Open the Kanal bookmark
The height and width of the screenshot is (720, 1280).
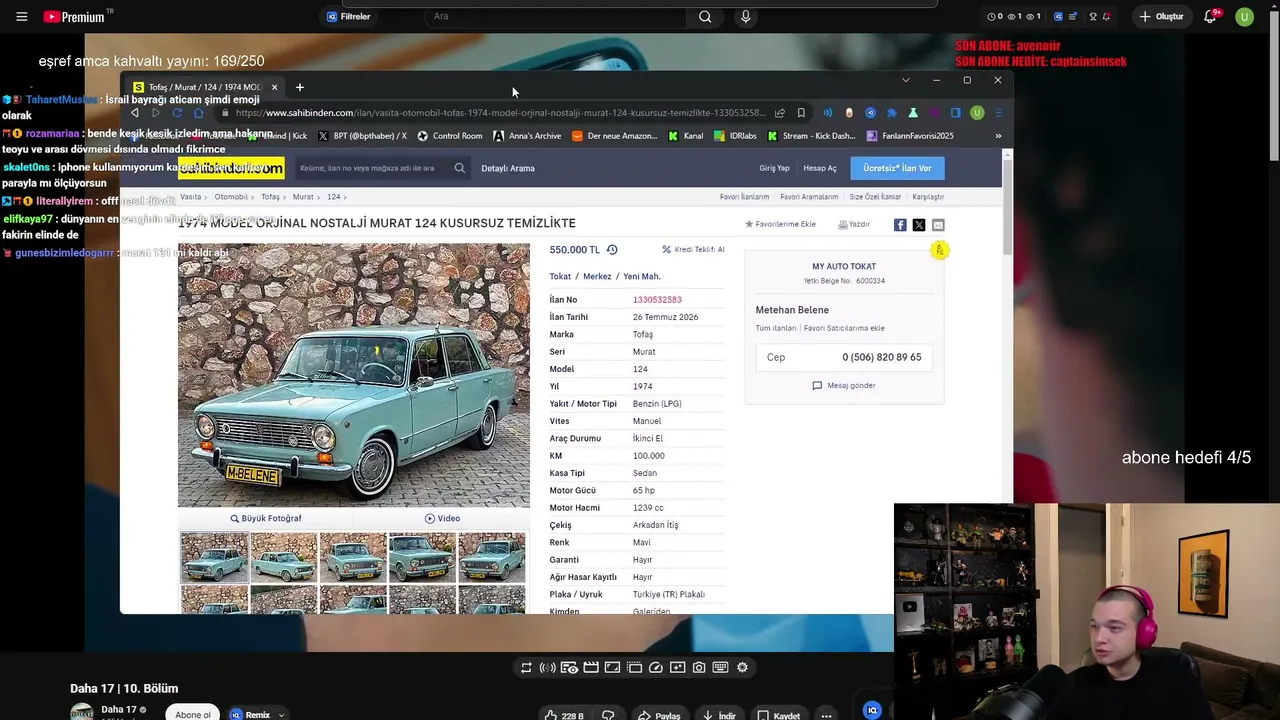(686, 136)
